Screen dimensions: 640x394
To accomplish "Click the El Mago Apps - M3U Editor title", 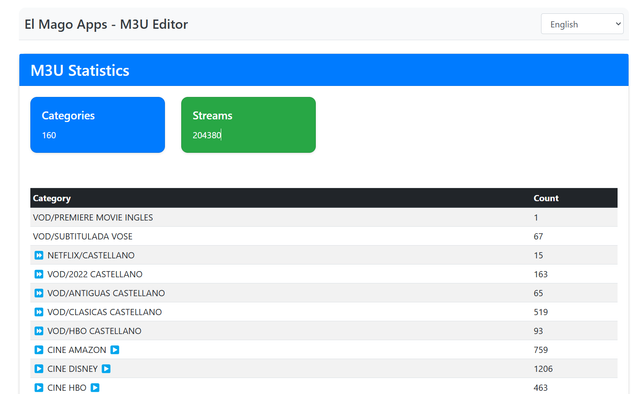I will tap(106, 24).
